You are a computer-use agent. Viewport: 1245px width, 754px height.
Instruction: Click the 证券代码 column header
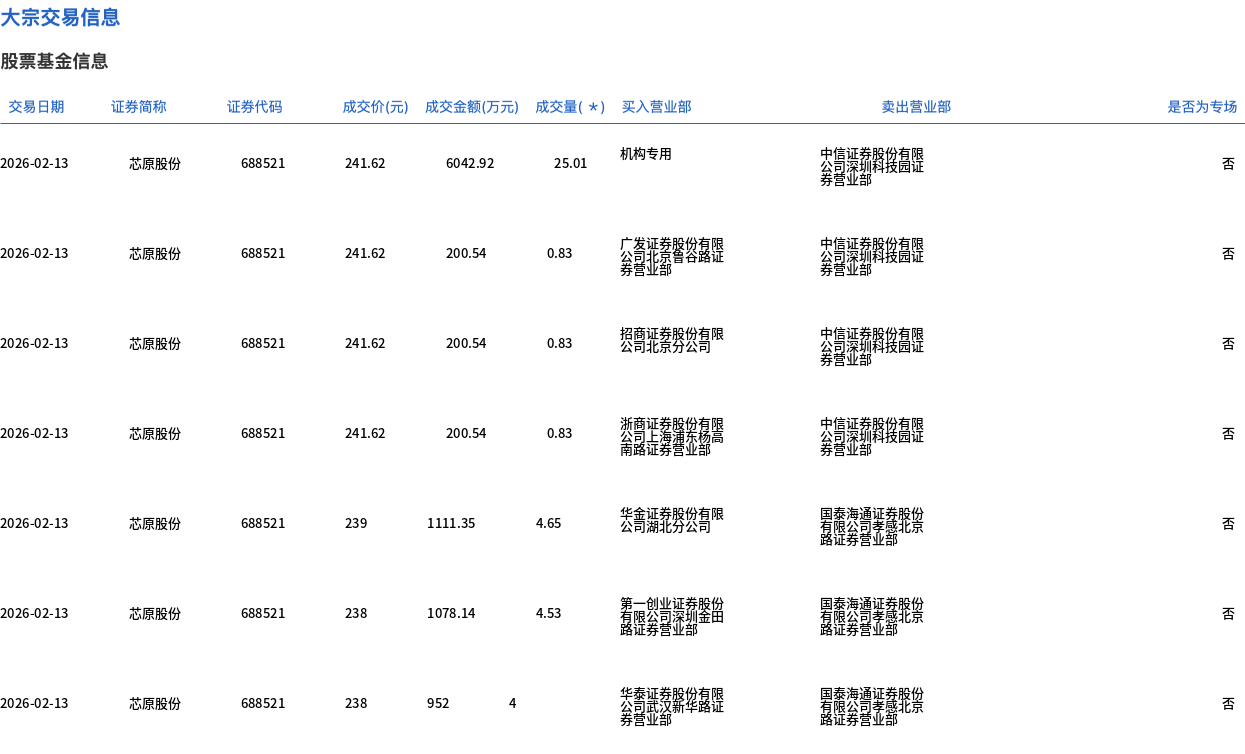[255, 107]
